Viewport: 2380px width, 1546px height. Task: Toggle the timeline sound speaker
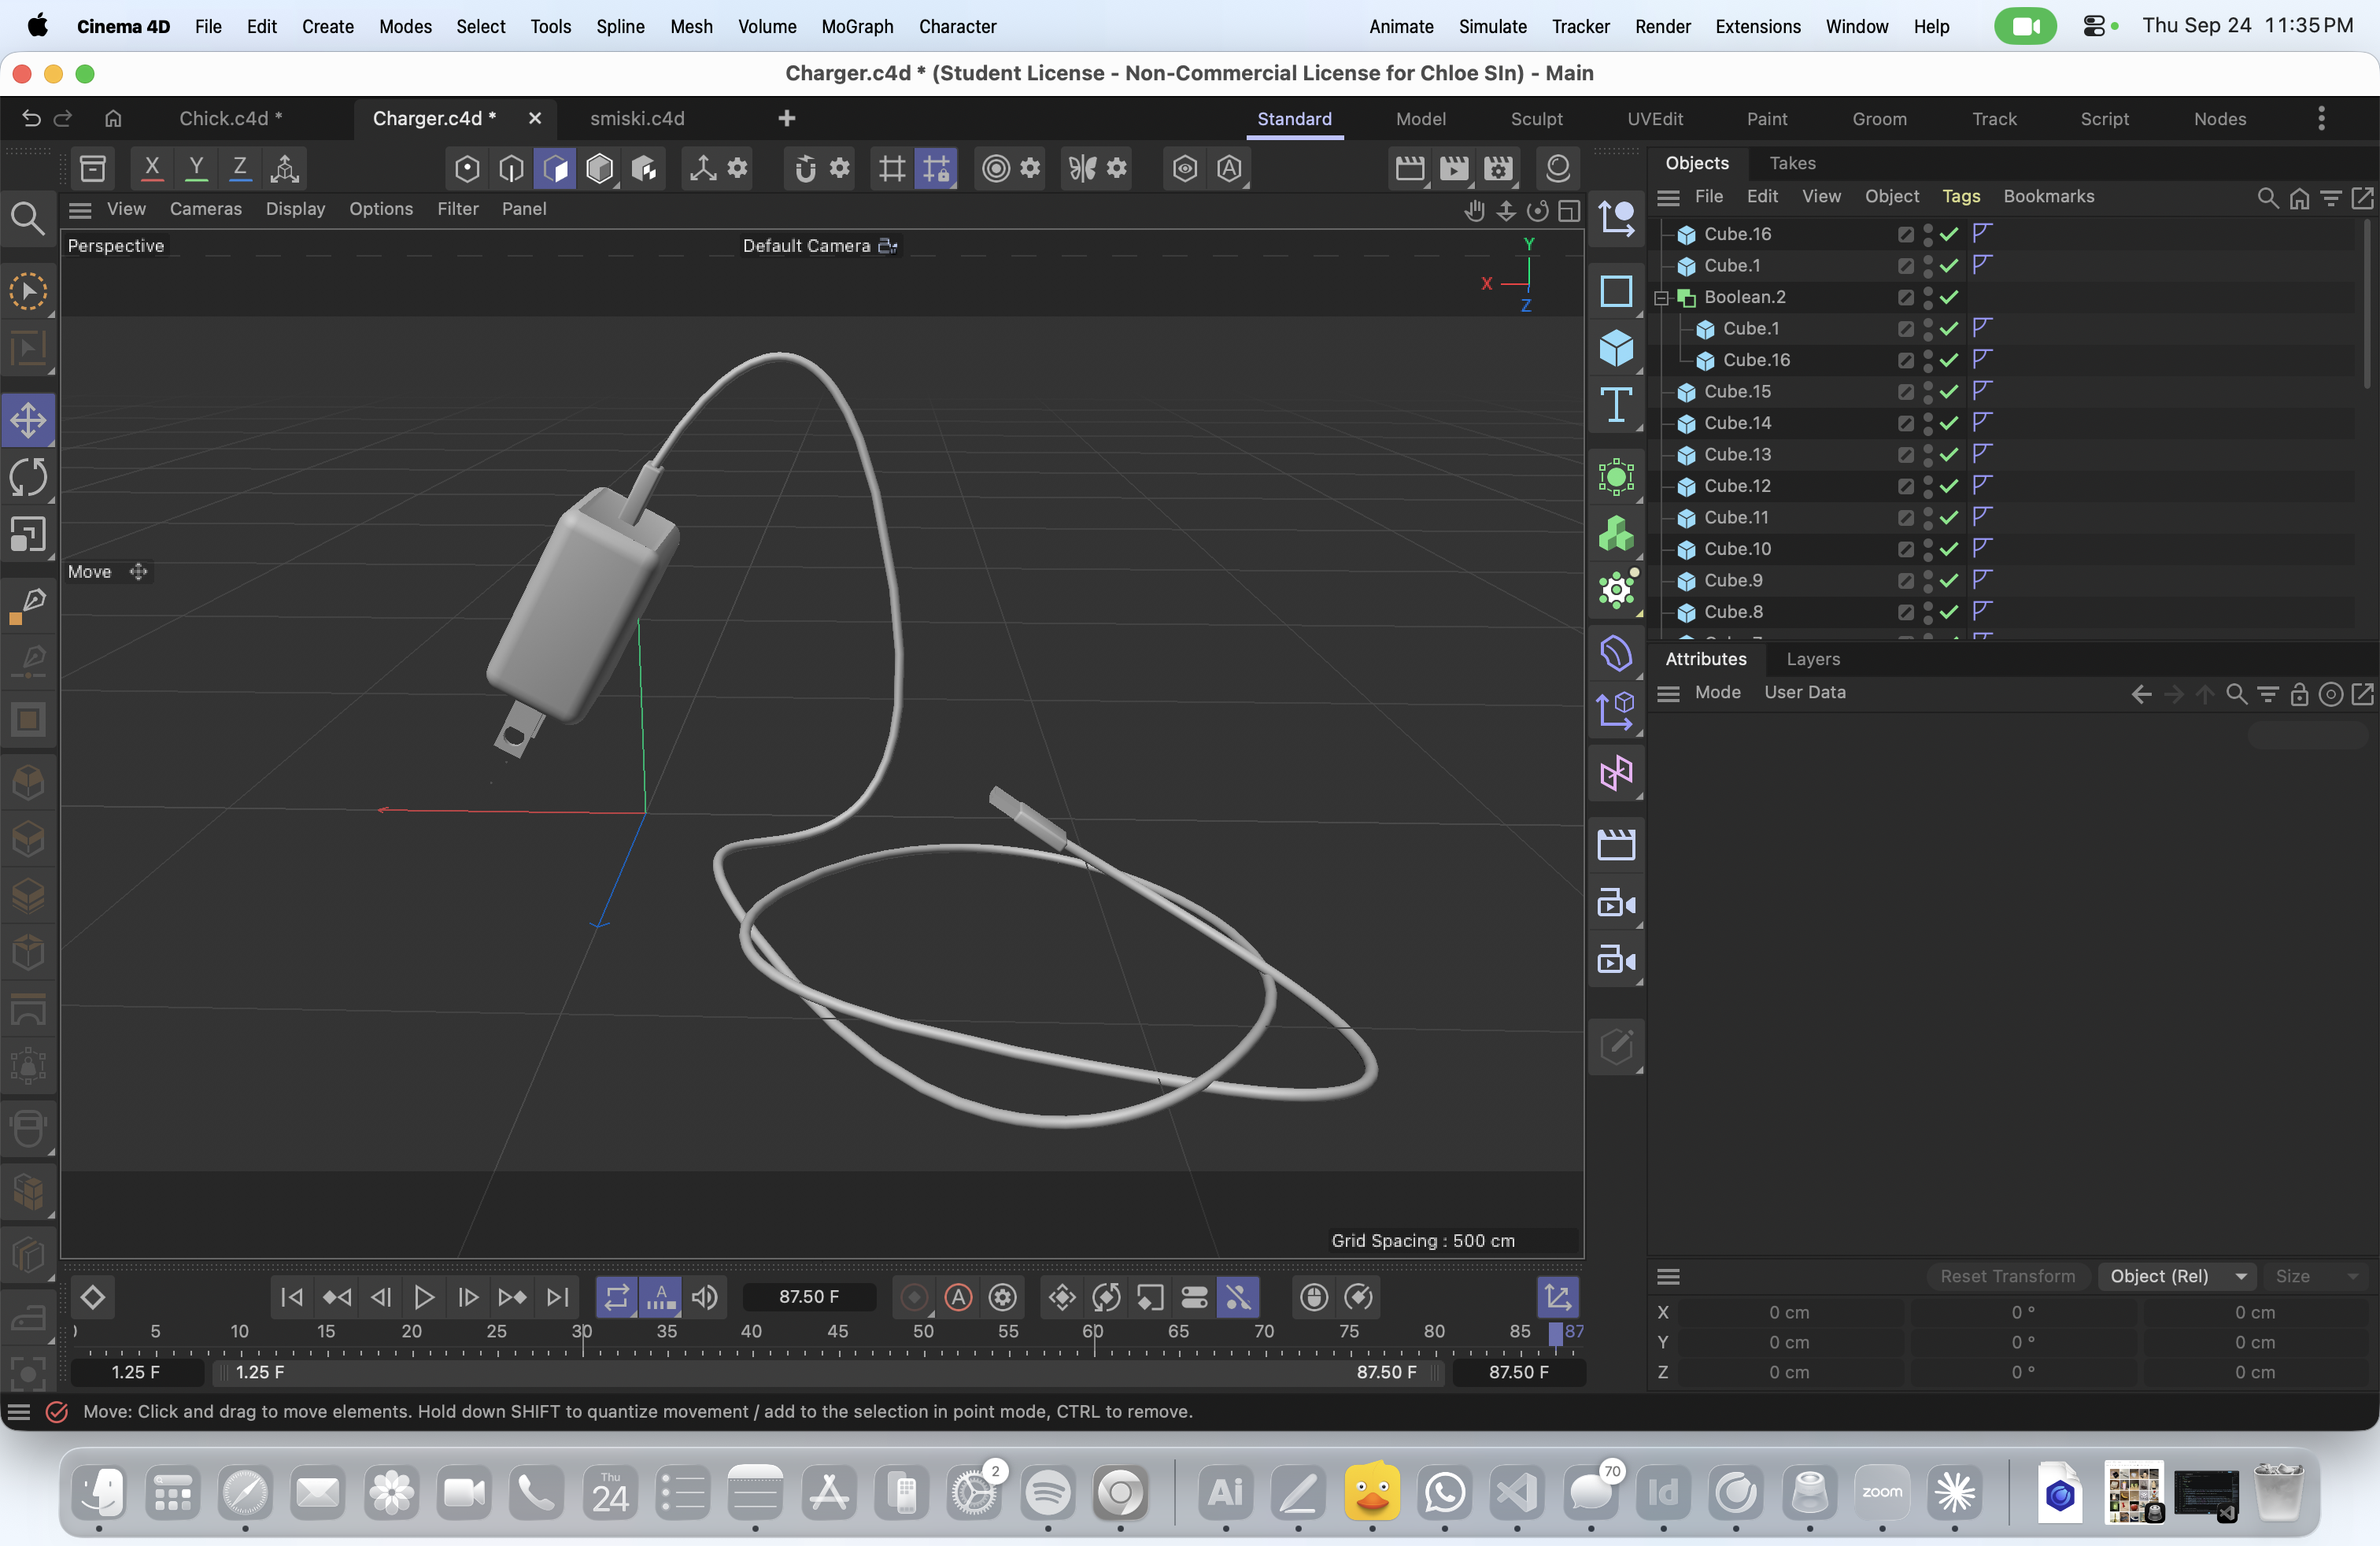click(x=705, y=1297)
